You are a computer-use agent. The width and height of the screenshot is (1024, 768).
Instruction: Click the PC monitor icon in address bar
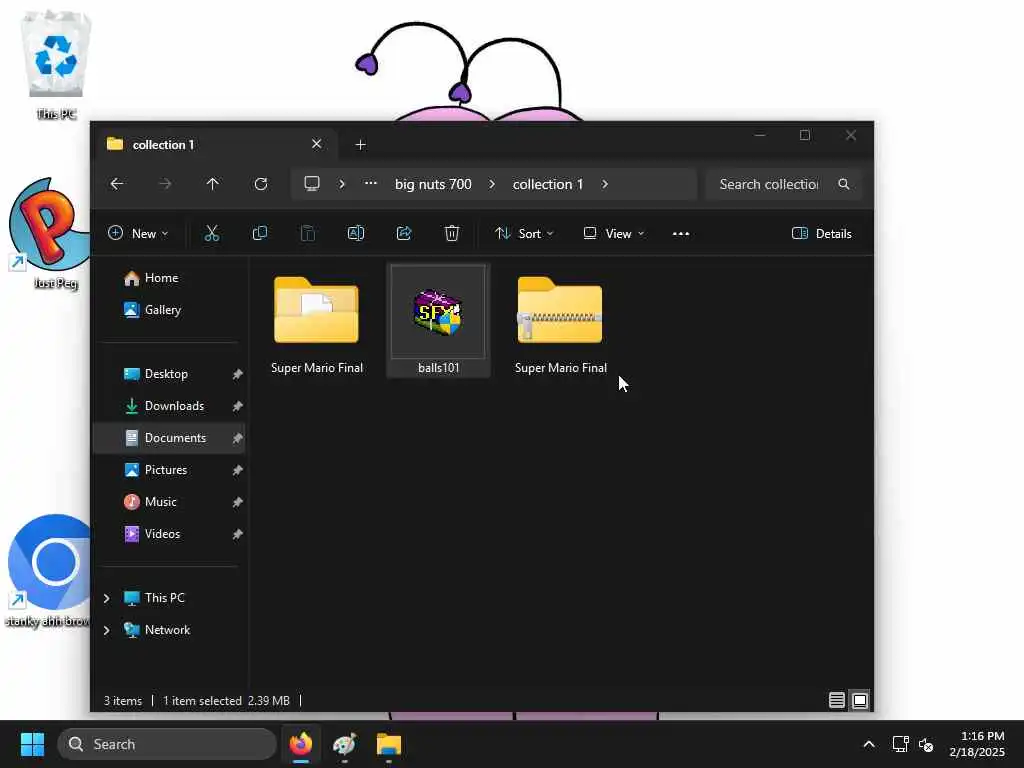click(312, 184)
